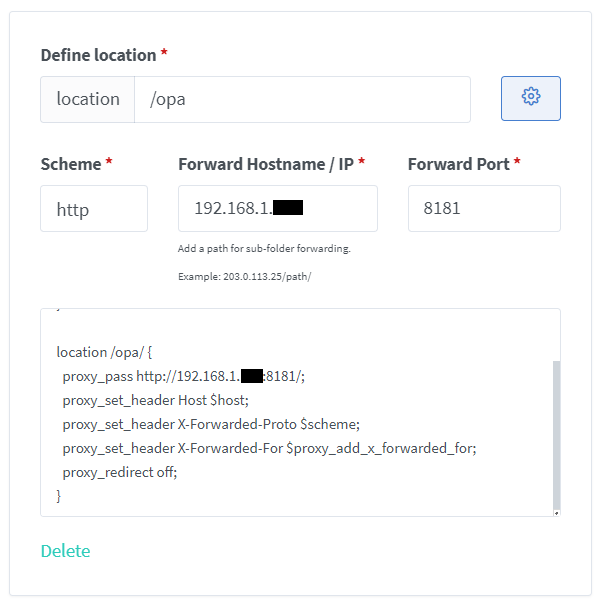Open the Scheme http dropdown
The image size is (600, 605).
coord(94,208)
